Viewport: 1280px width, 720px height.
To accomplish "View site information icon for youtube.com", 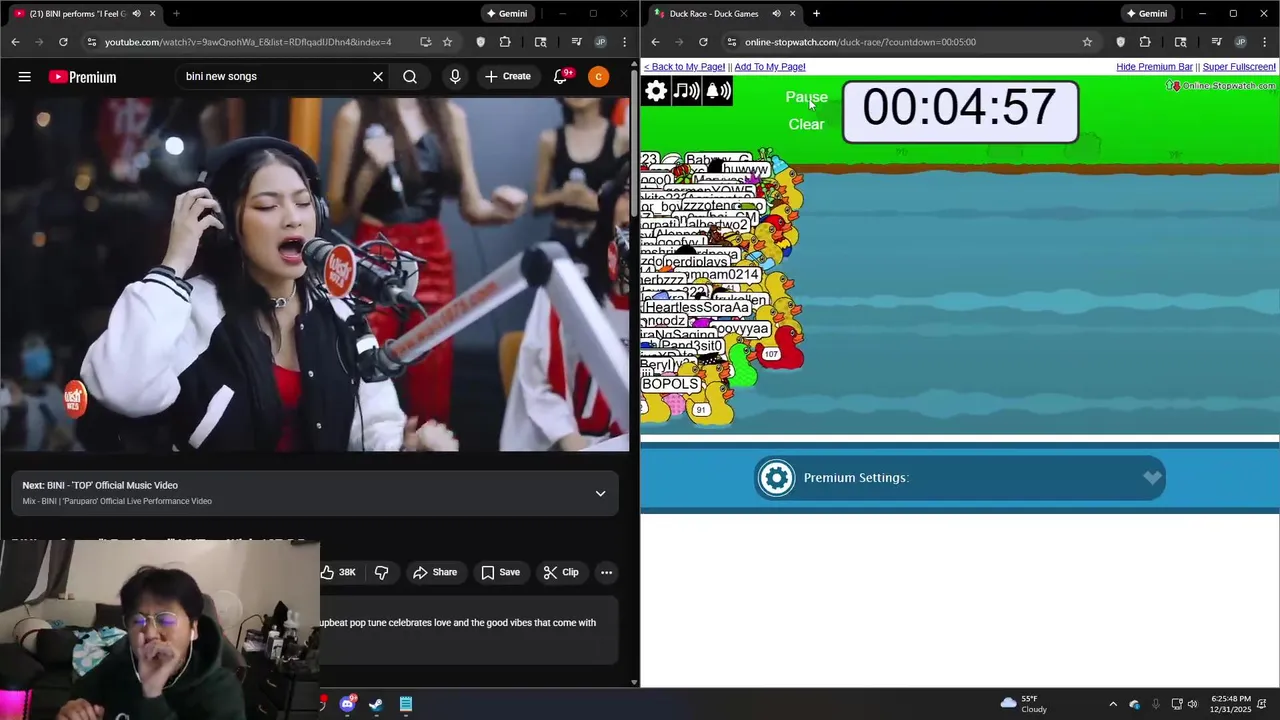I will click(91, 42).
